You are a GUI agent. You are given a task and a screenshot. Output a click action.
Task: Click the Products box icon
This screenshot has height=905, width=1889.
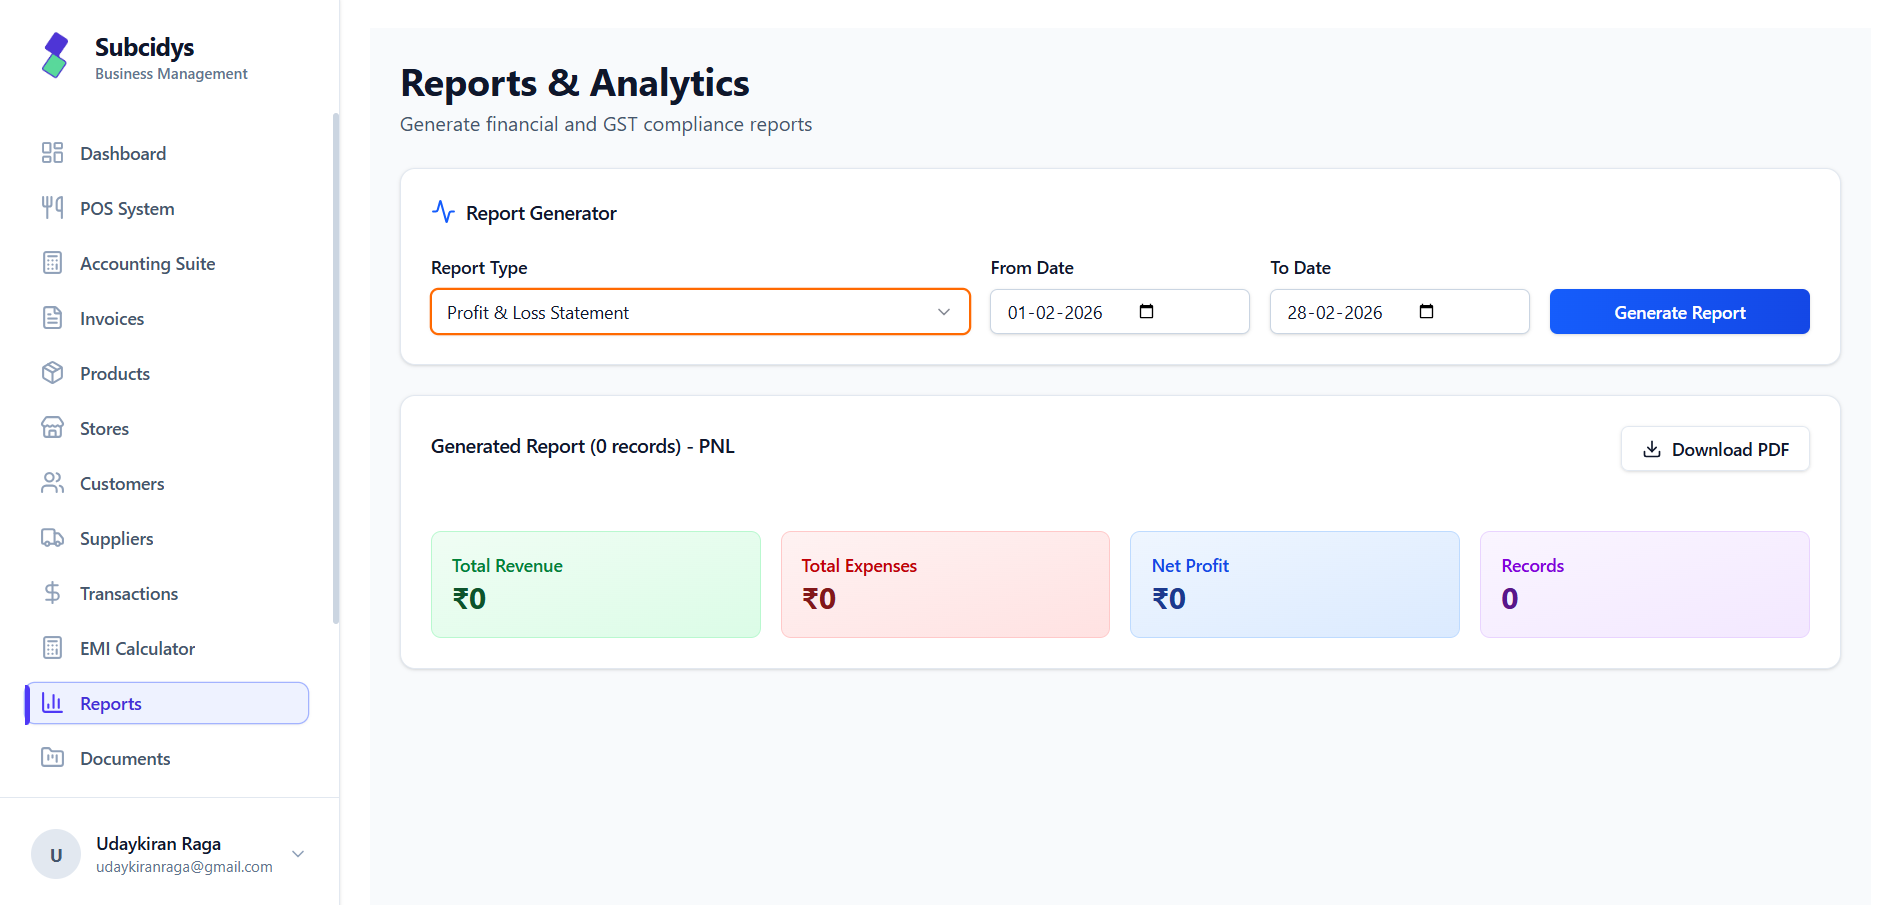point(52,373)
